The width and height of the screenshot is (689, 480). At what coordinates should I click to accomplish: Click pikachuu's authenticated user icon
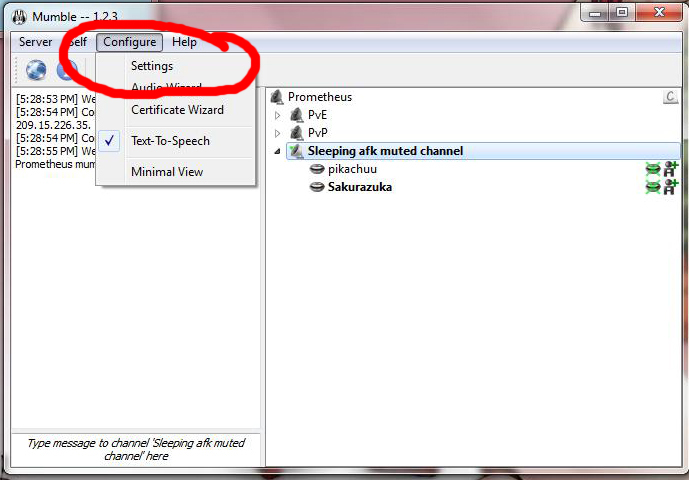tap(671, 169)
